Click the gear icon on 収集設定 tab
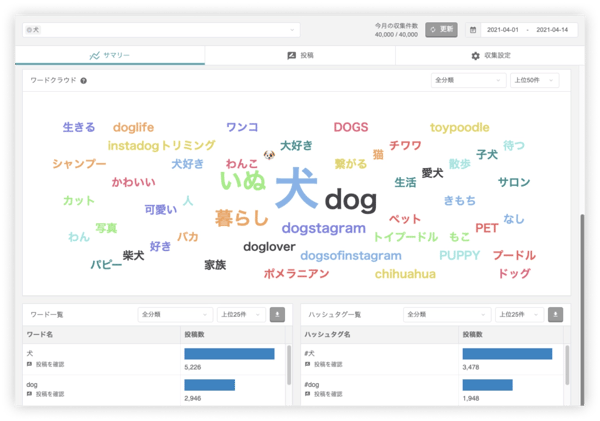The image size is (600, 421). tap(475, 56)
